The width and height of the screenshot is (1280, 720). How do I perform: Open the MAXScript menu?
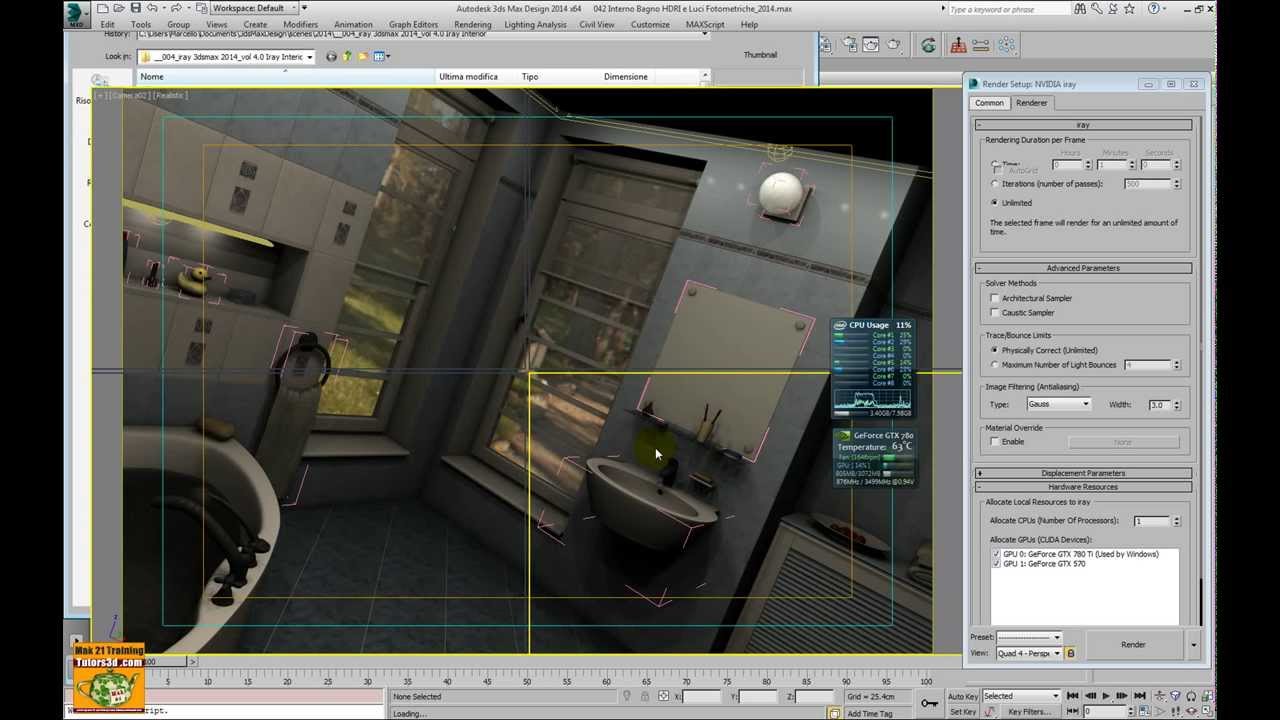[x=705, y=24]
